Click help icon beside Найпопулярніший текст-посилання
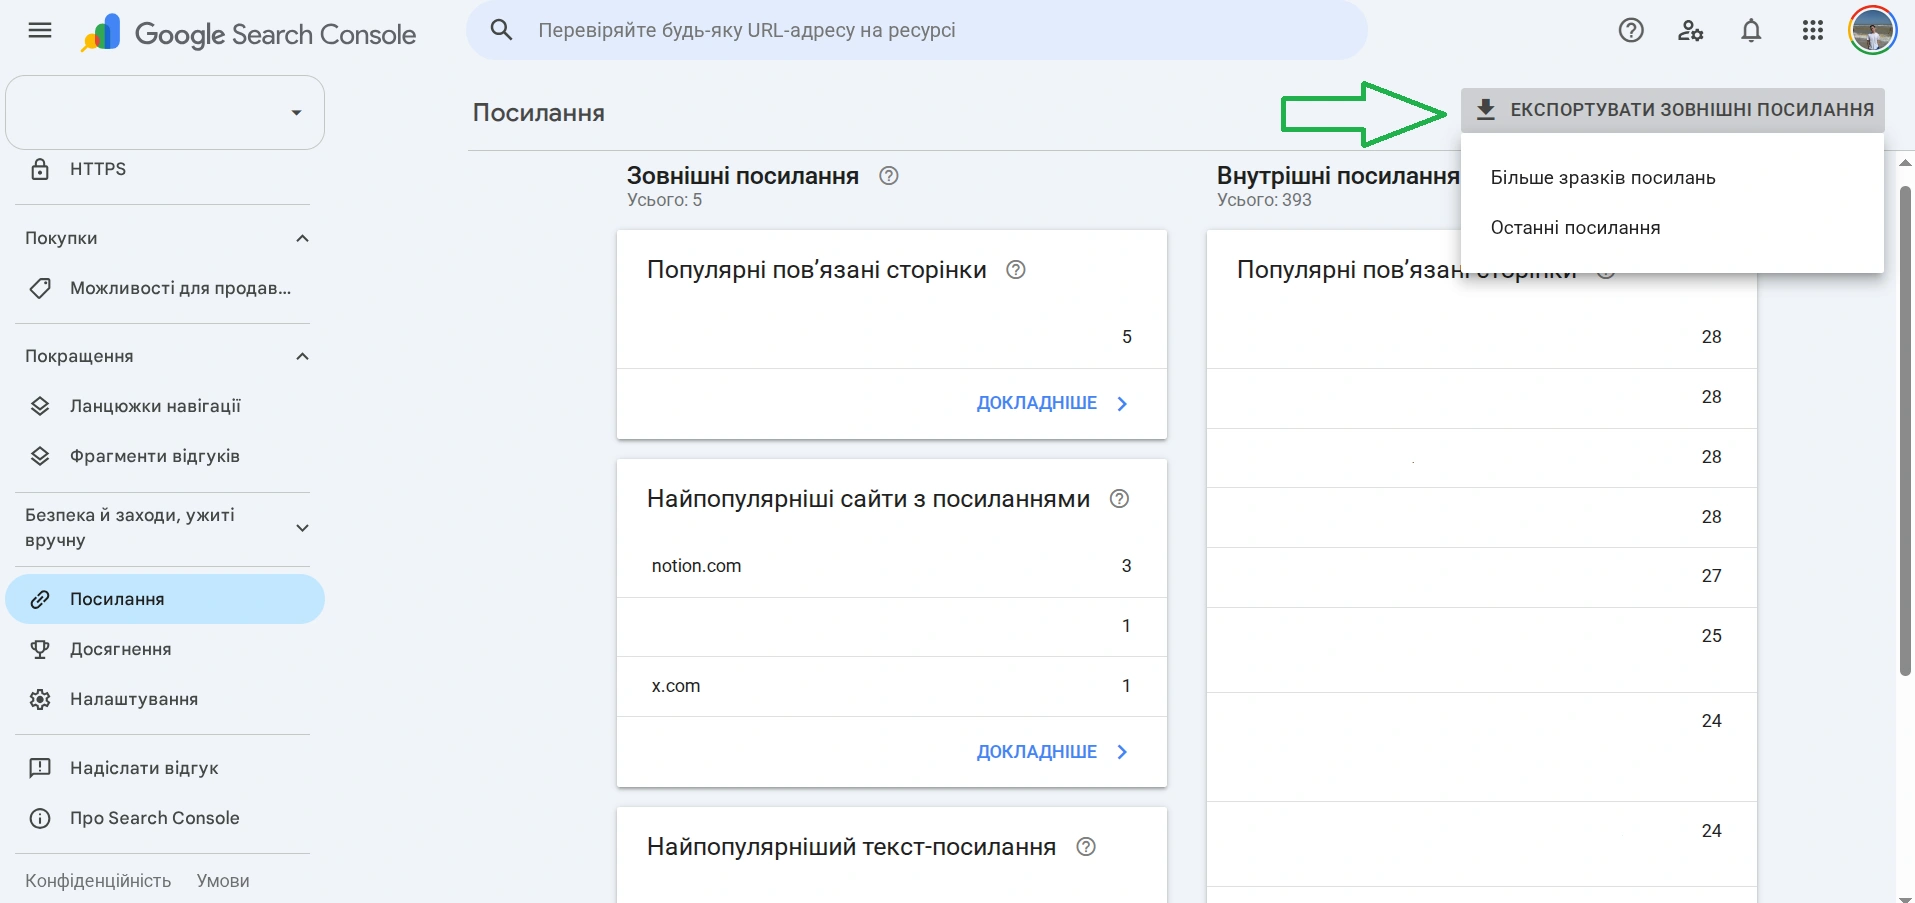 (1085, 847)
